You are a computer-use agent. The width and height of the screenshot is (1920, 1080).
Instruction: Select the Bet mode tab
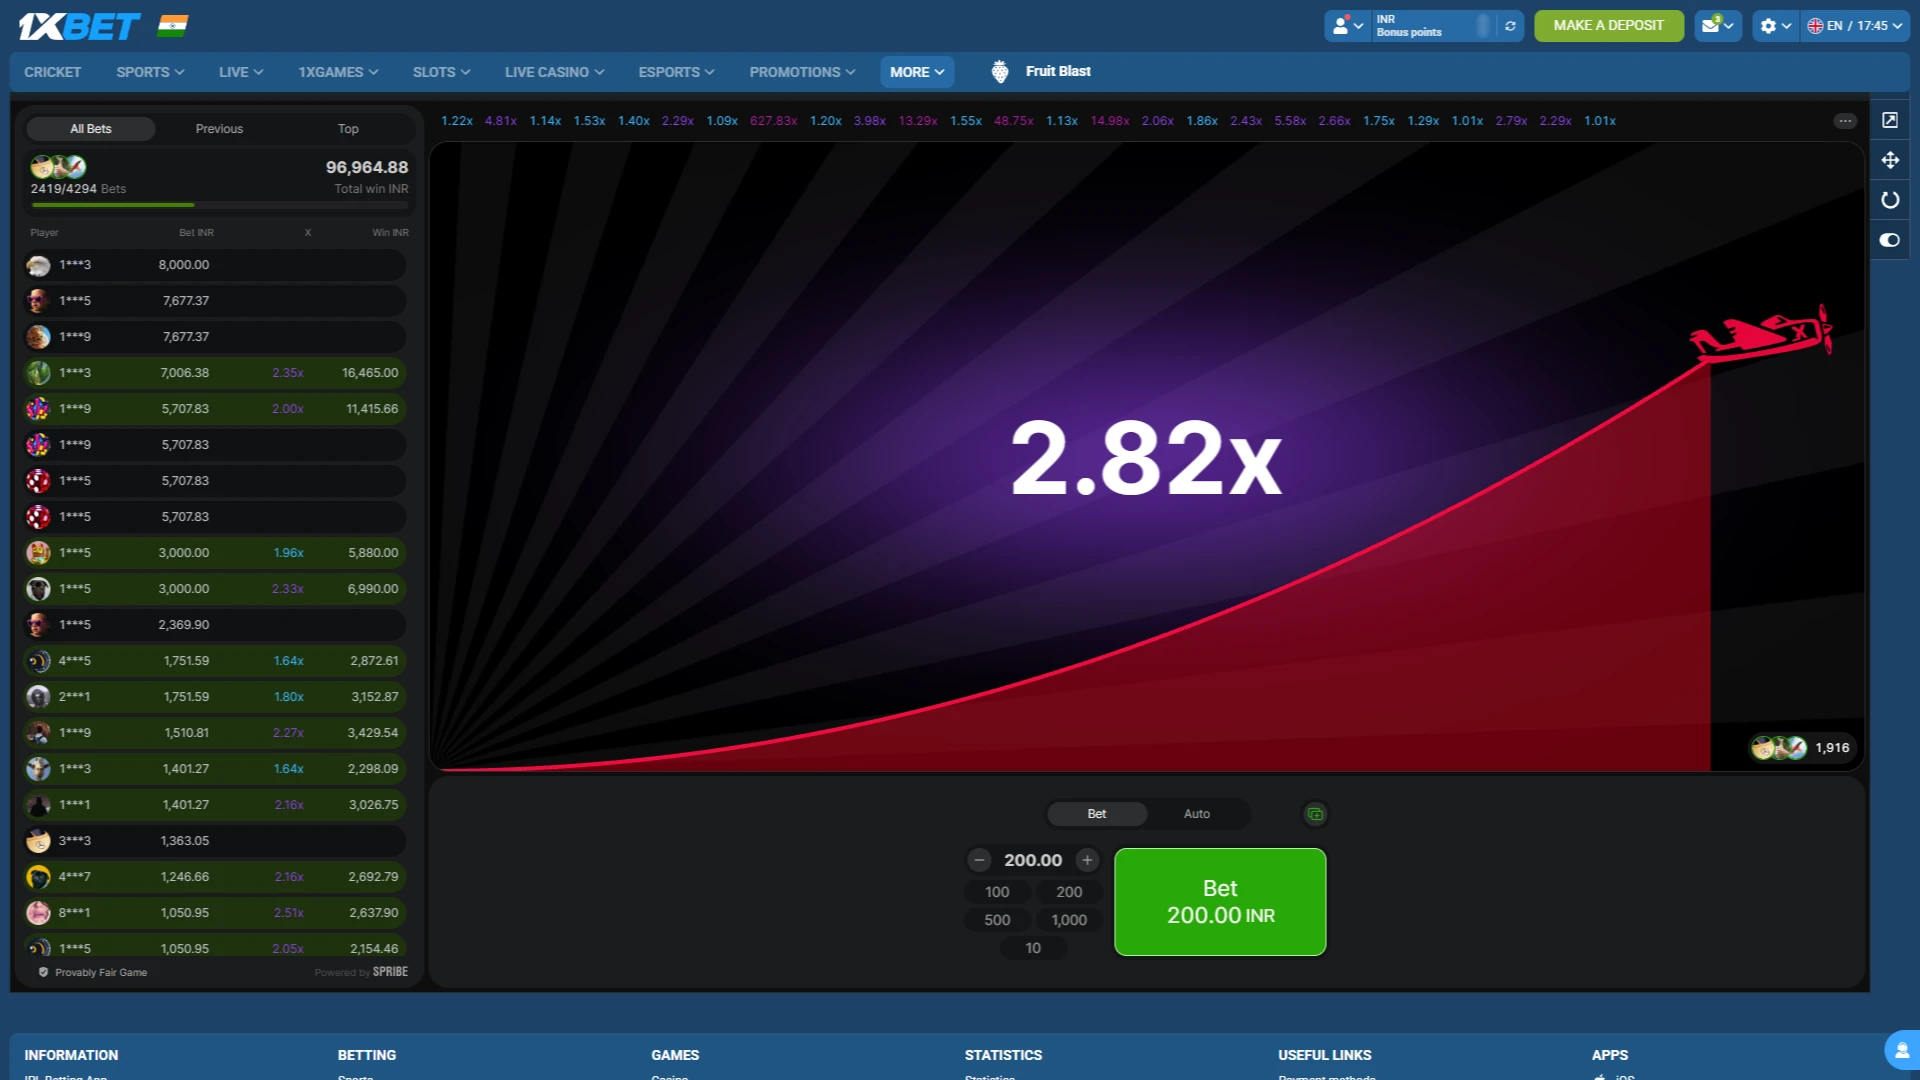click(1097, 814)
